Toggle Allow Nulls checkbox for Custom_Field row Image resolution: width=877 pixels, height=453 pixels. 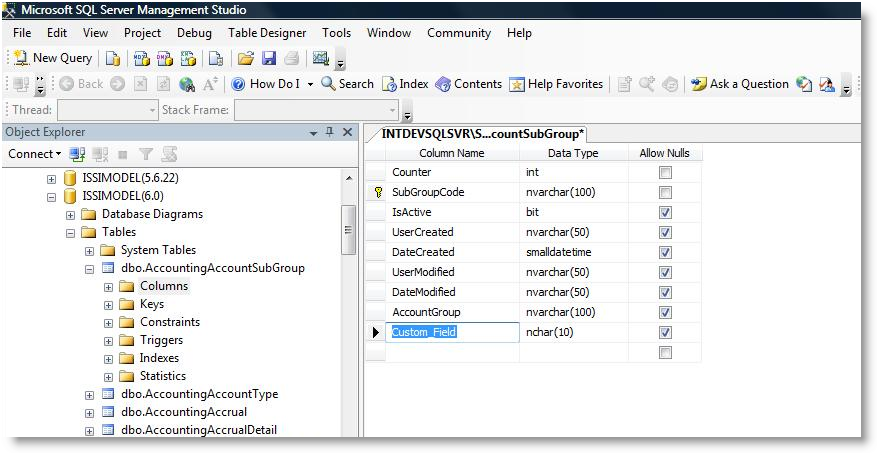(x=665, y=332)
